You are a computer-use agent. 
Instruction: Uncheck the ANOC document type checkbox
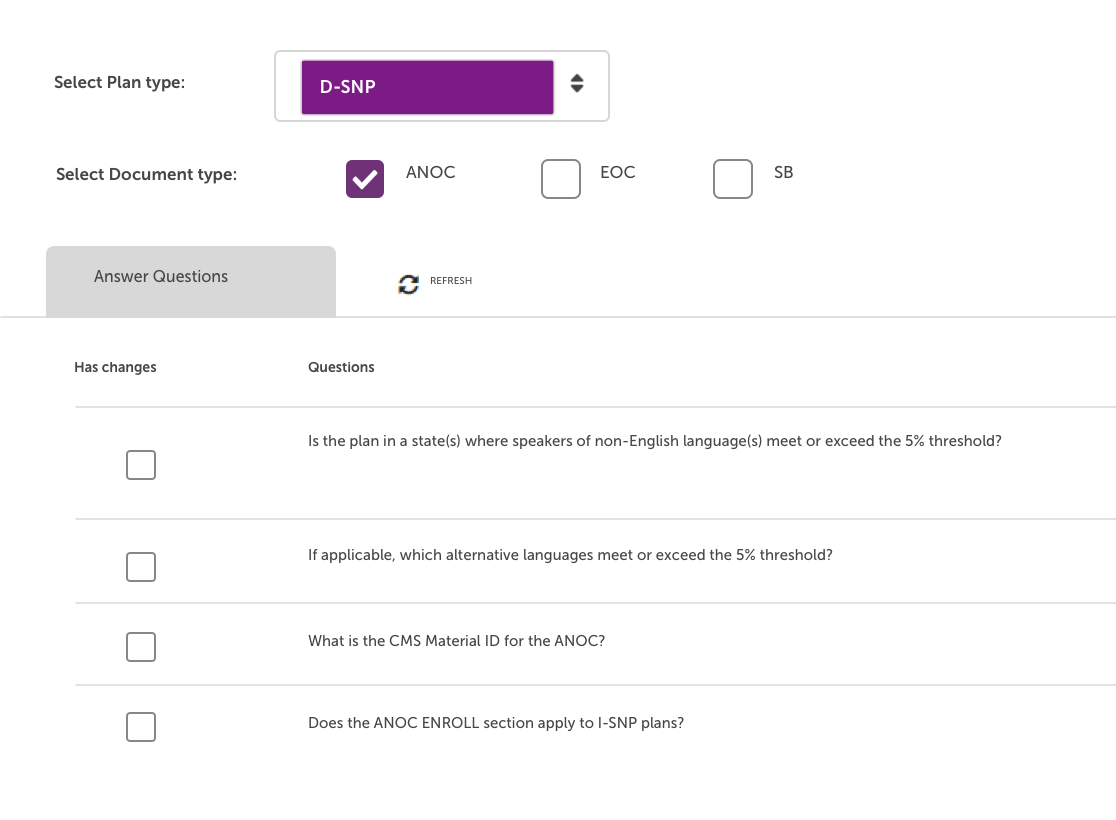click(365, 179)
